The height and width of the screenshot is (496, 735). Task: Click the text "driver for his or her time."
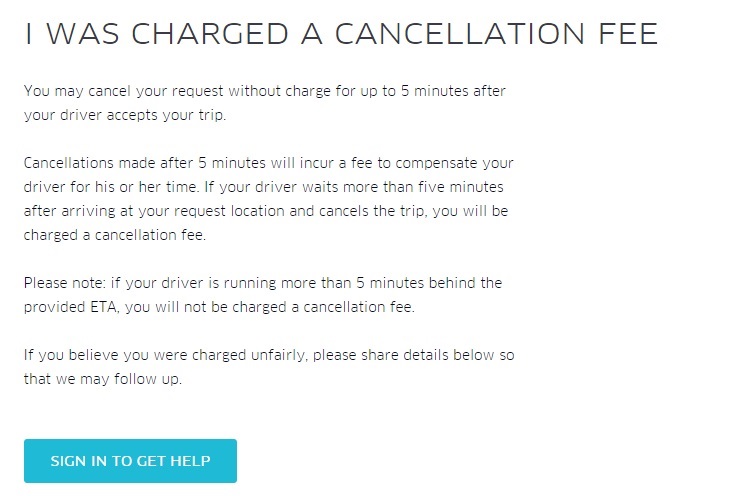click(x=112, y=187)
